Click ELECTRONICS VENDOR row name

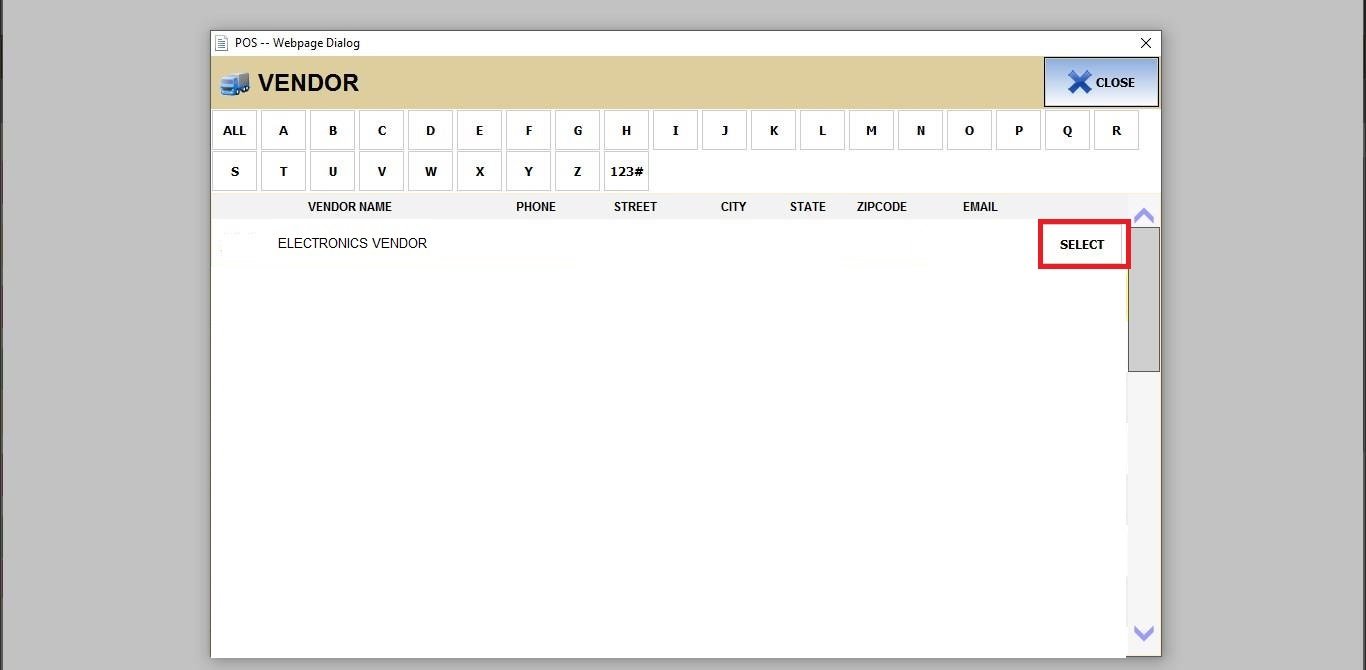(352, 244)
